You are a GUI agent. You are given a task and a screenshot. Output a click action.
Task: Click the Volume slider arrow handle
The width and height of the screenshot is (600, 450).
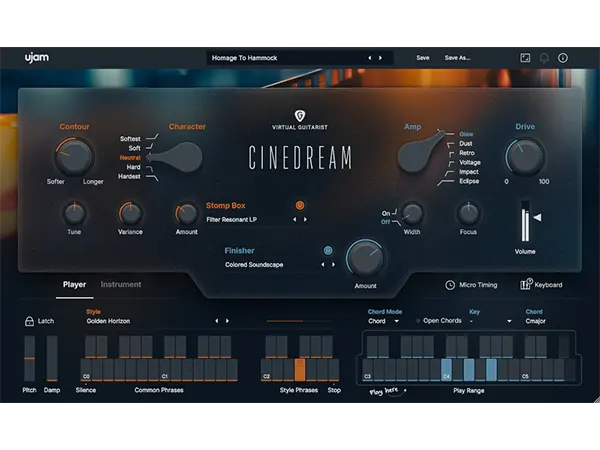coord(538,217)
